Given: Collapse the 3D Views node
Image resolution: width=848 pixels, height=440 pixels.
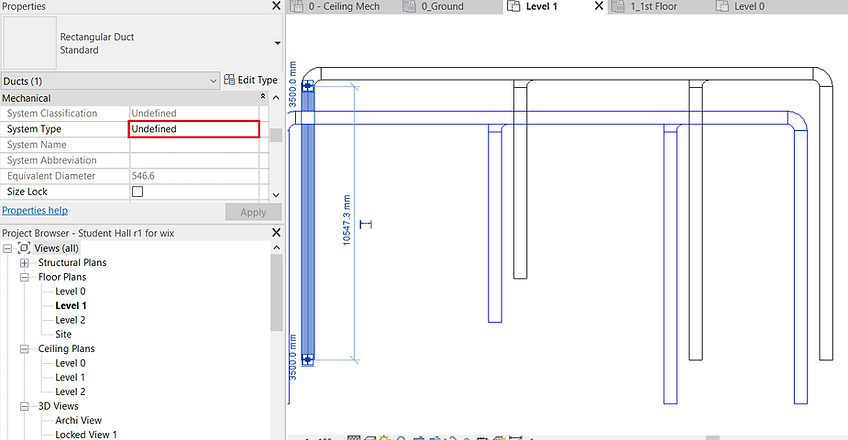Looking at the screenshot, I should [24, 406].
